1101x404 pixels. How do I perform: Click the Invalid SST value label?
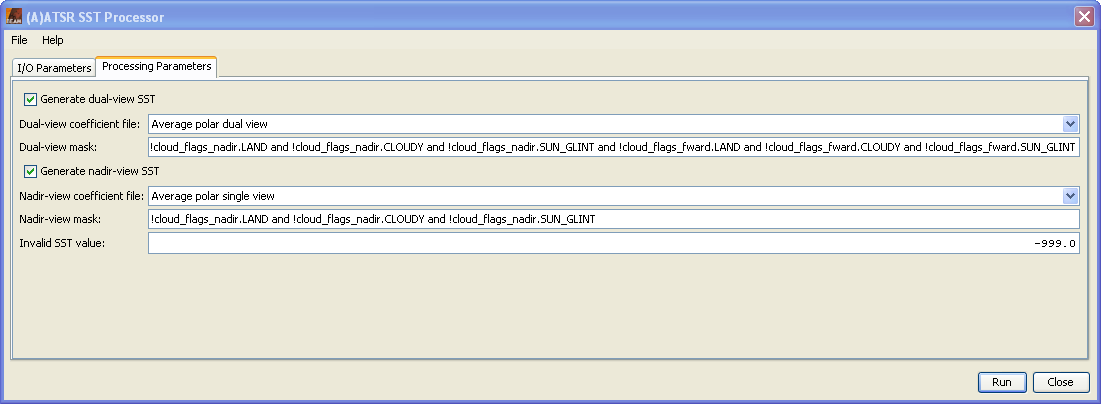click(62, 244)
